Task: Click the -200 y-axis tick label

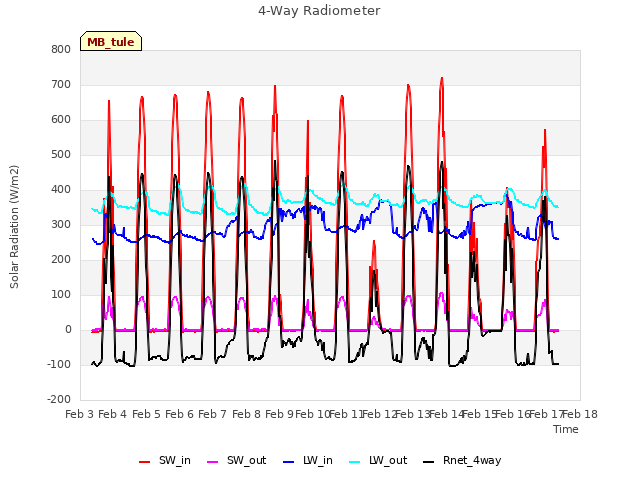Action: [59, 400]
